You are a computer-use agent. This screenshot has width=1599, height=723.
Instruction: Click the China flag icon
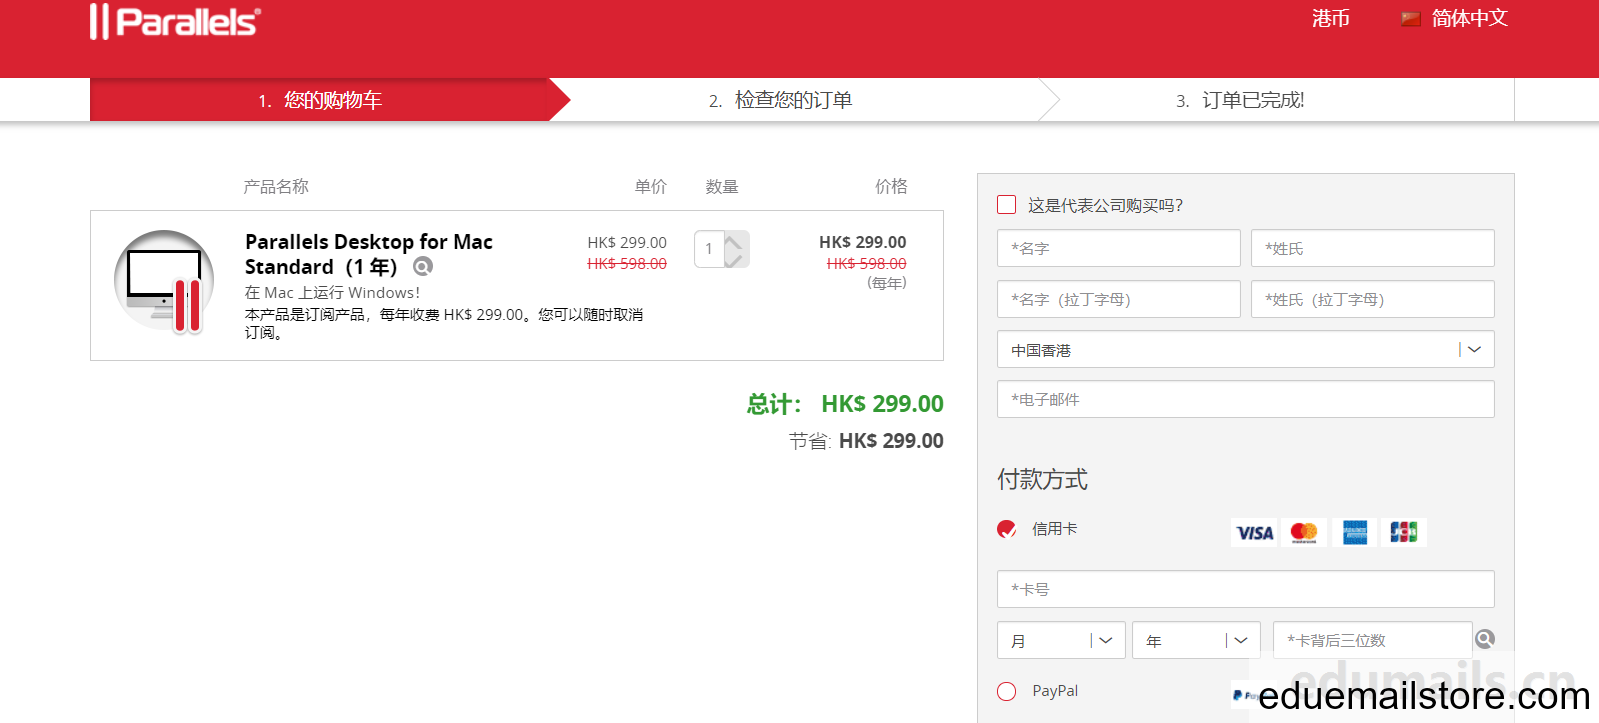click(x=1411, y=19)
